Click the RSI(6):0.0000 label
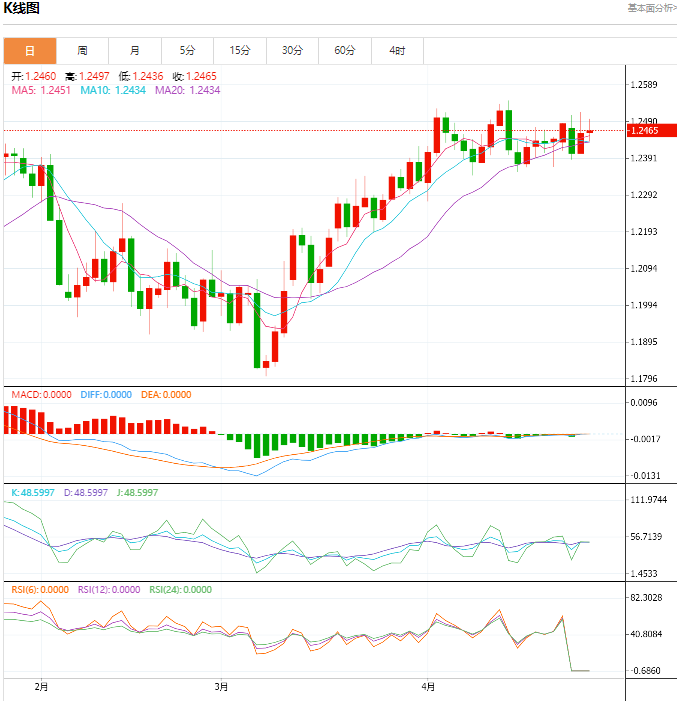The height and width of the screenshot is (701, 677). tap(40, 590)
